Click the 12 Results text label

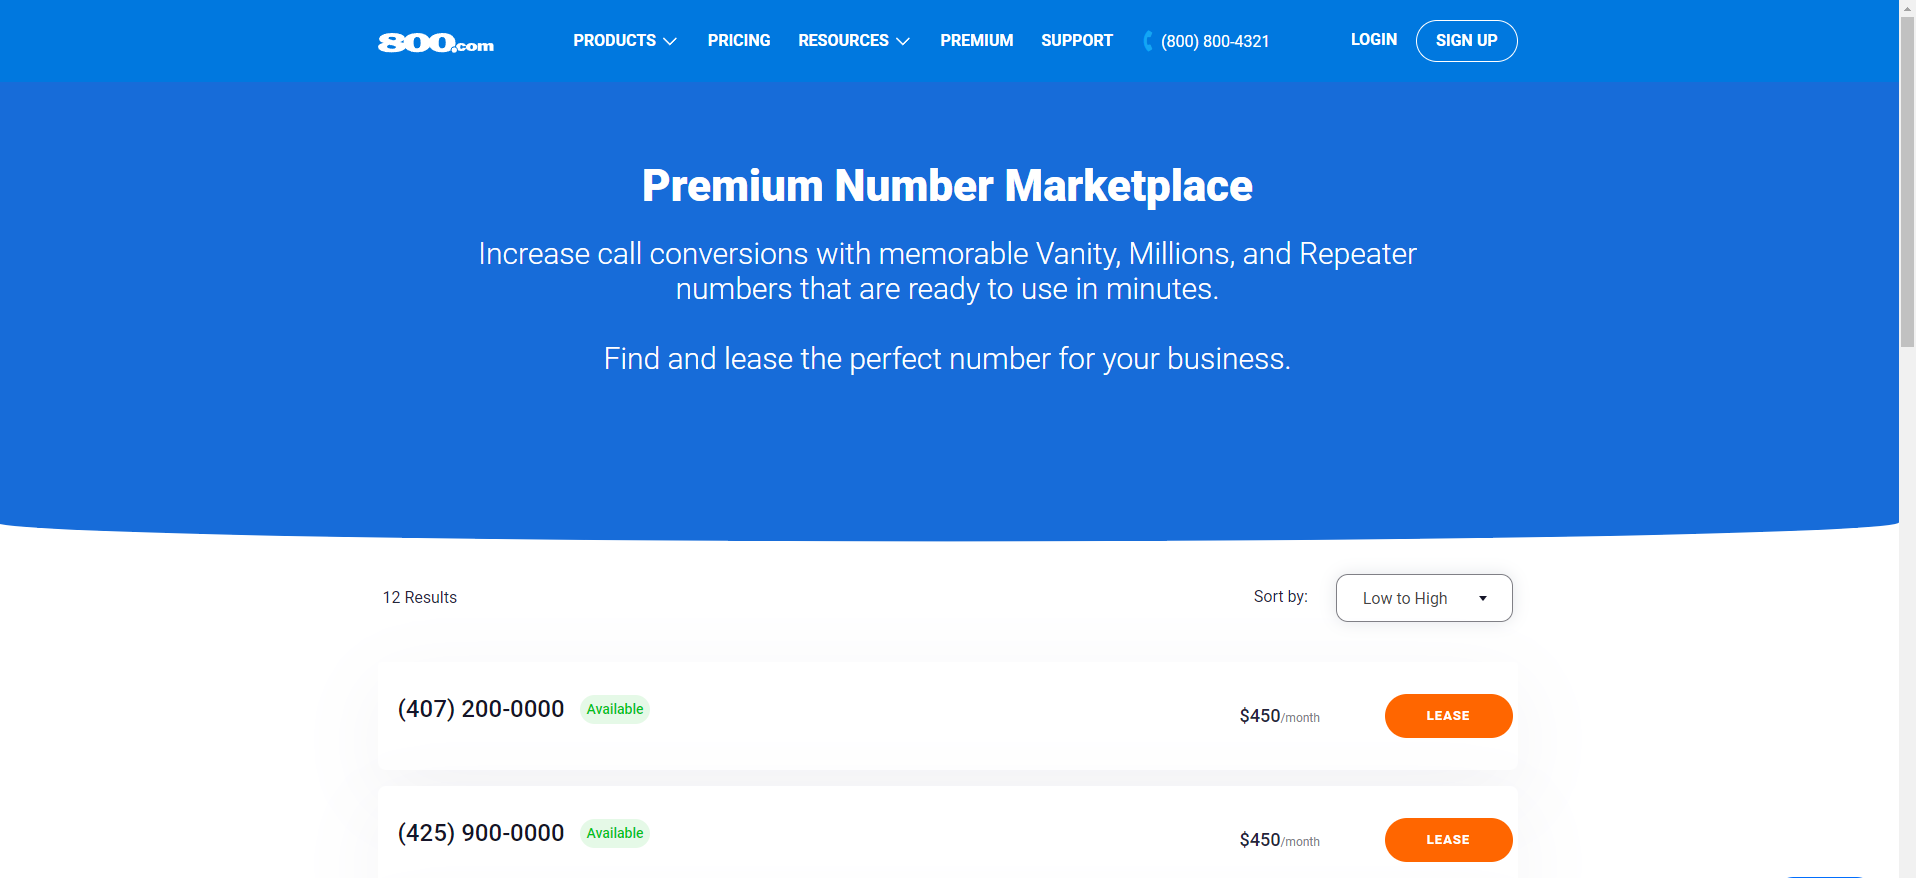[419, 597]
